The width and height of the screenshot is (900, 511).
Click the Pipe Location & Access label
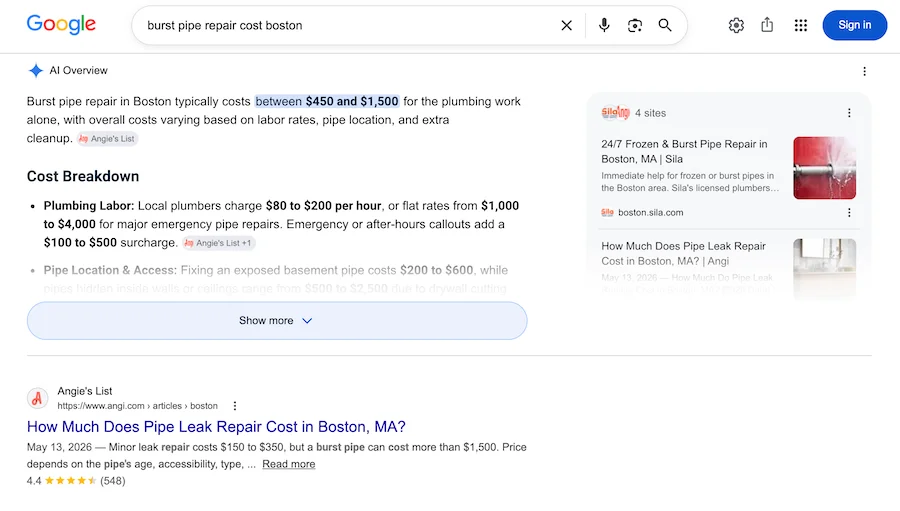(x=110, y=270)
